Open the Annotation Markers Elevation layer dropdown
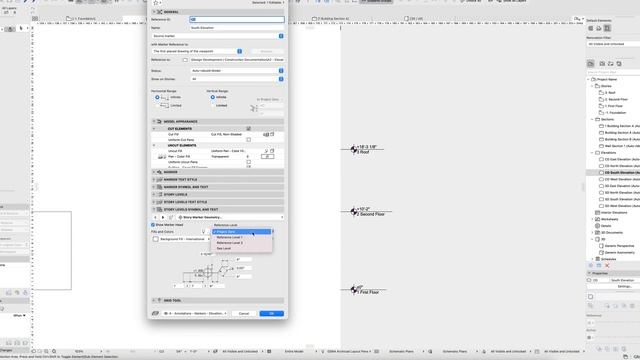This screenshot has height=360, width=640. (x=196, y=313)
